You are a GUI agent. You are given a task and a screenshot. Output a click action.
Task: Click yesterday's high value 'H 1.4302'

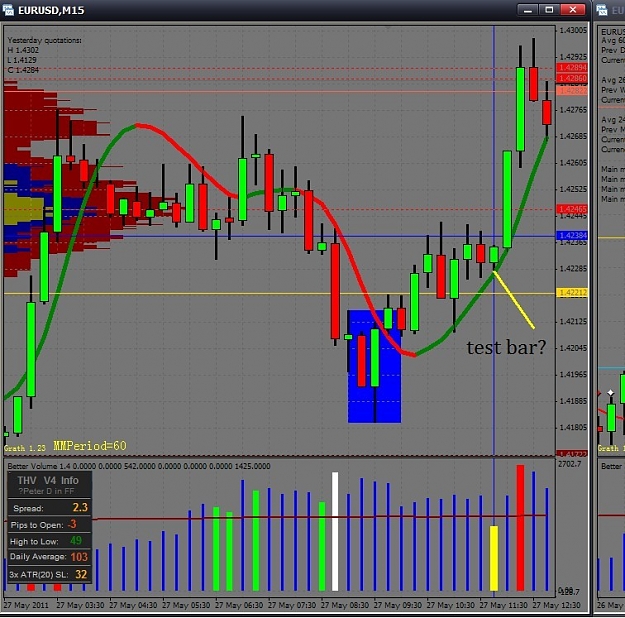coord(23,50)
